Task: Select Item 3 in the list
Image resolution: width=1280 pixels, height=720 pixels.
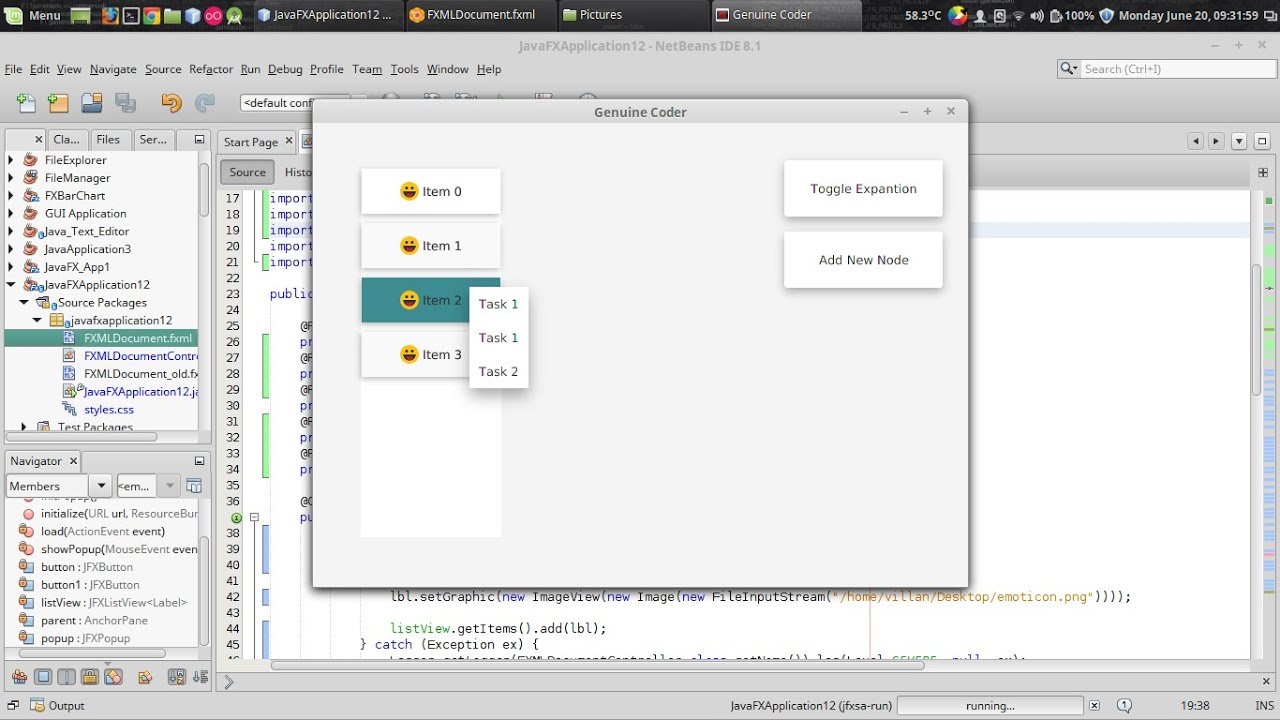Action: (x=430, y=354)
